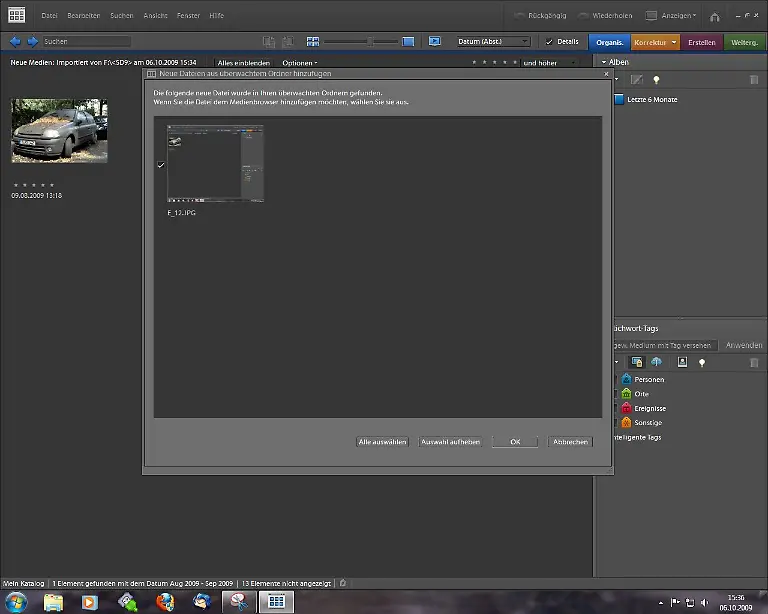
Task: Click the Ereignisse tag icon
Action: tap(626, 408)
